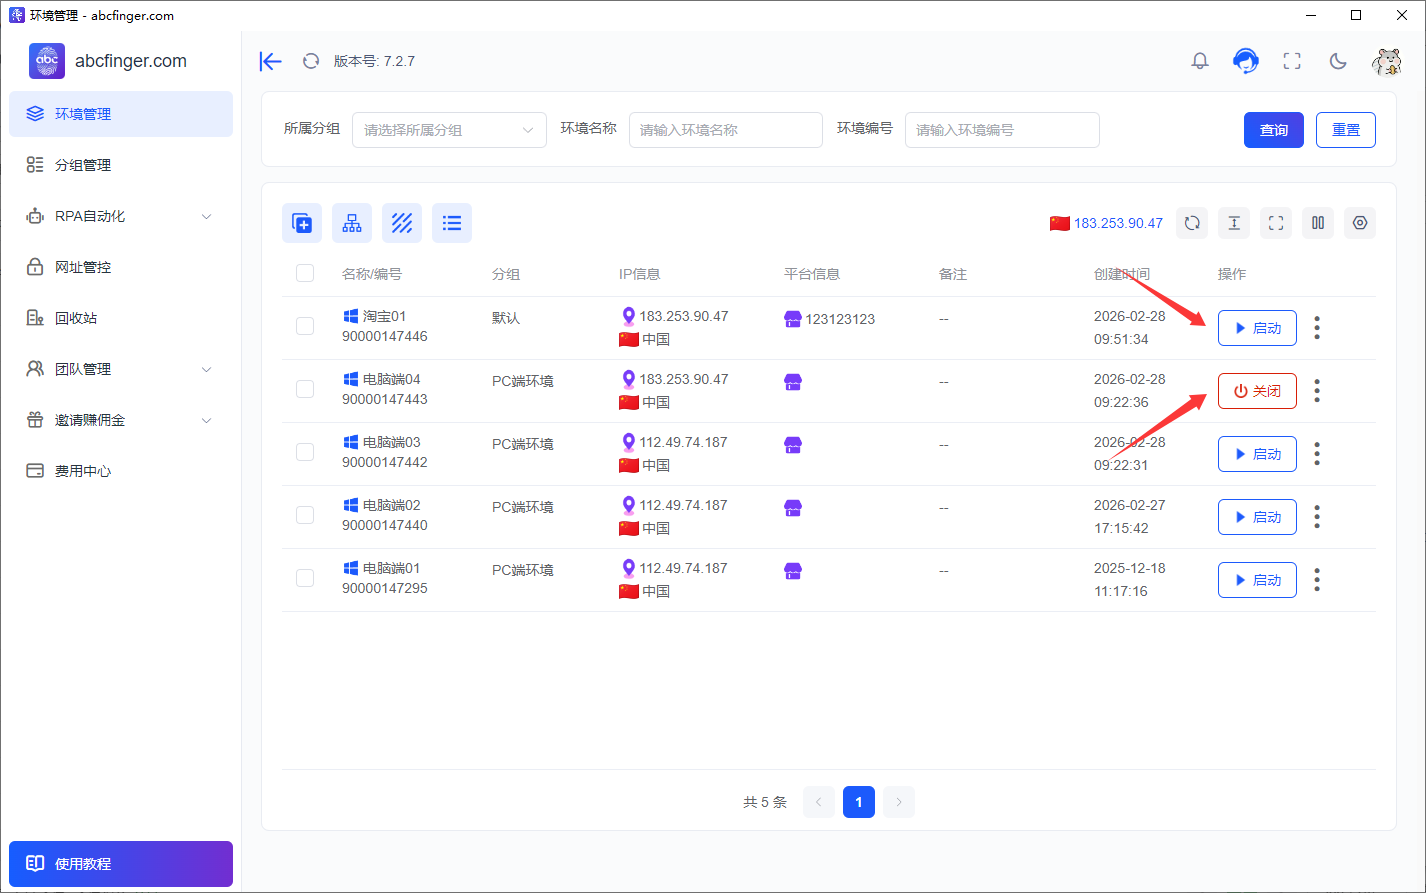Open more options for 电脑端03
1426x893 pixels.
(1317, 454)
